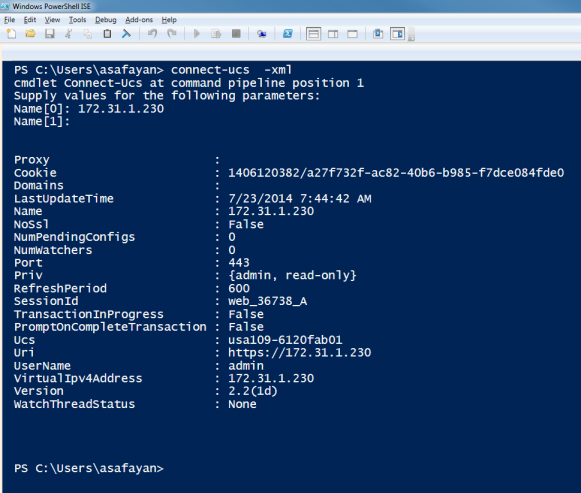Undo last action with the undo arrow
Image resolution: width=581 pixels, height=493 pixels.
pos(152,34)
